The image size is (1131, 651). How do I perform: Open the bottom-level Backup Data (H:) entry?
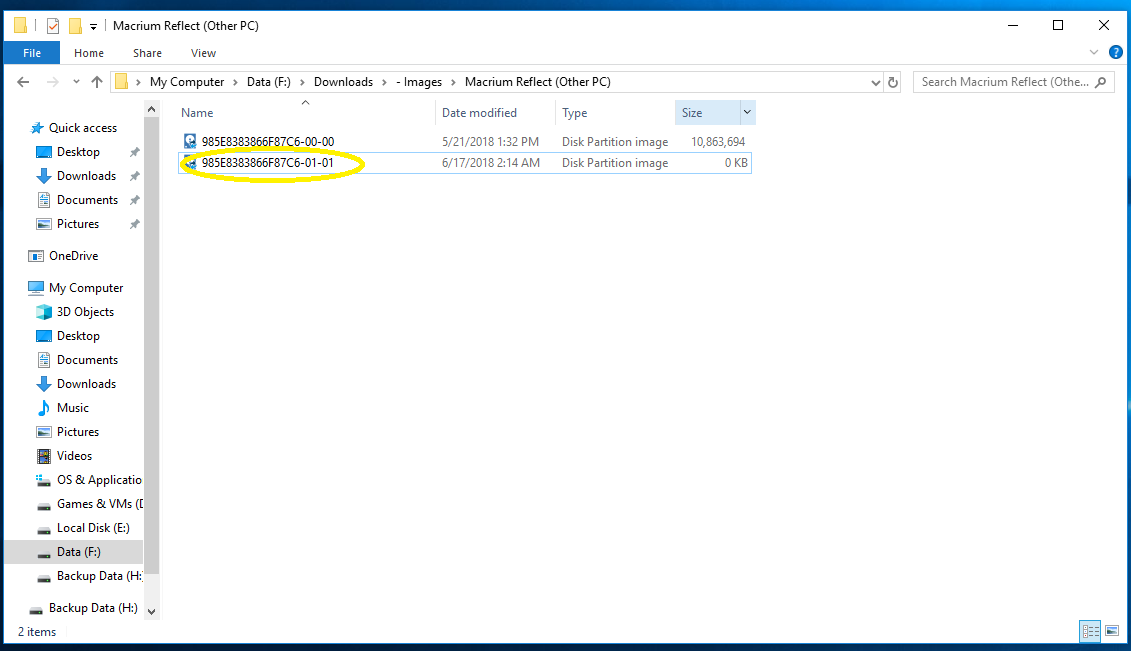(92, 608)
